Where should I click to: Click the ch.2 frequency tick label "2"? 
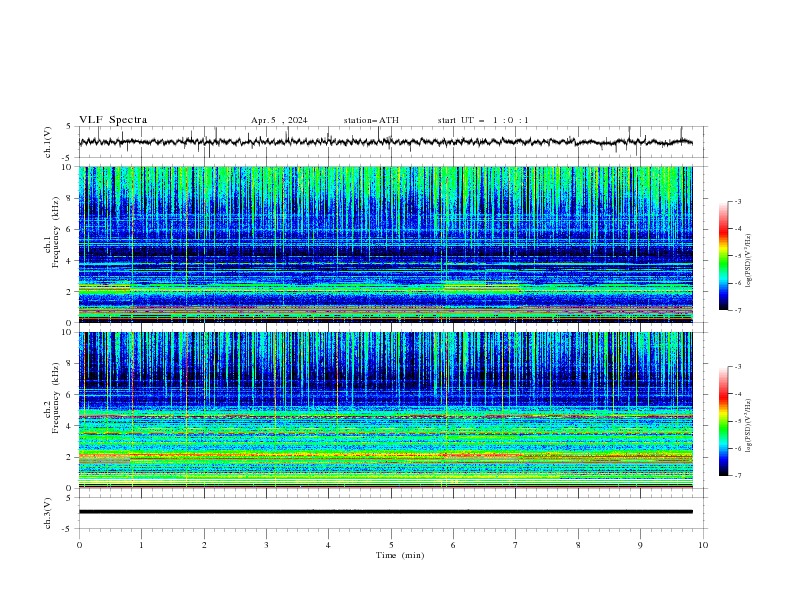[x=69, y=457]
